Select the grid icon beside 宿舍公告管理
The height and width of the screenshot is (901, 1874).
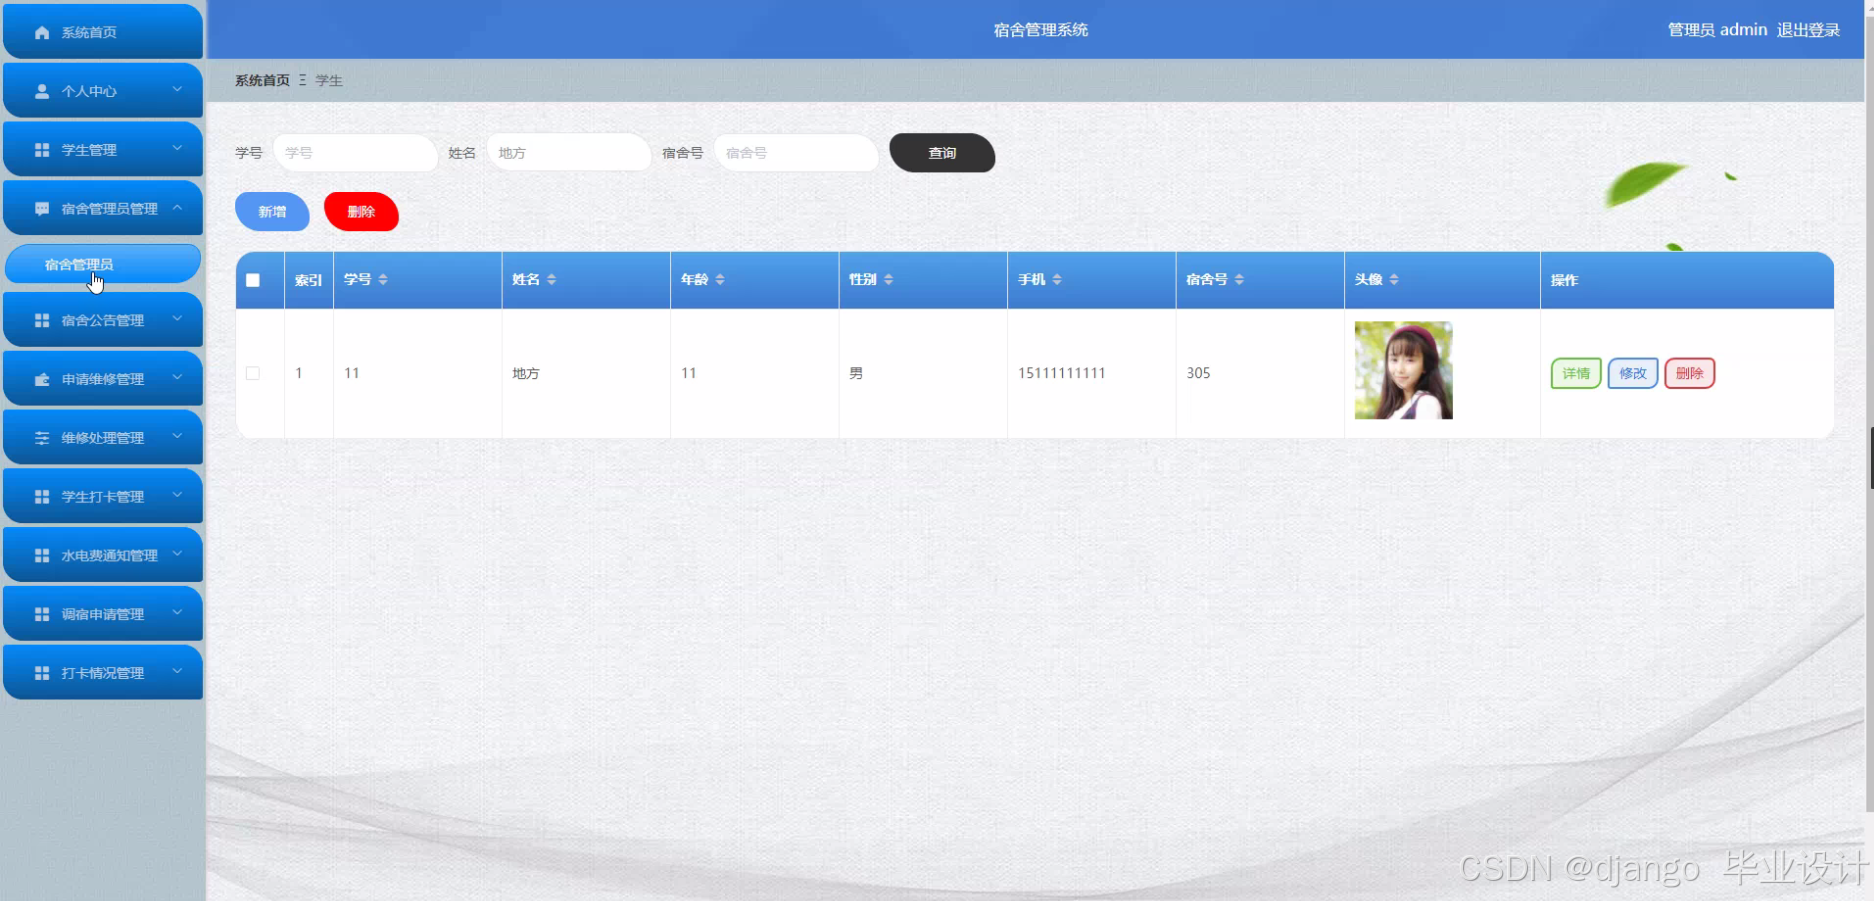41,319
